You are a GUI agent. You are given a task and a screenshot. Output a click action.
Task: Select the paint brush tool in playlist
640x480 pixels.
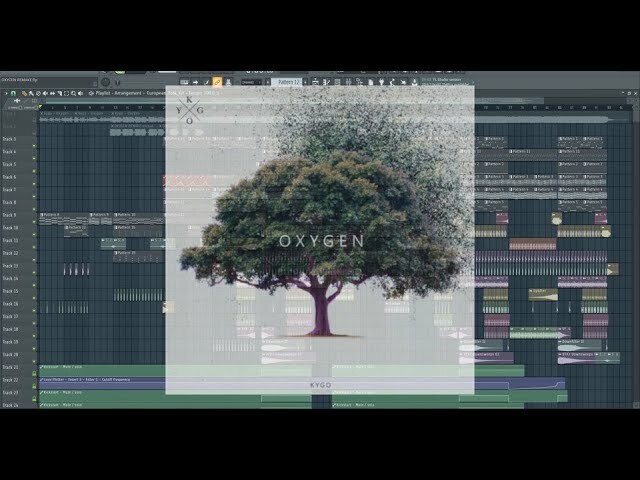tap(31, 93)
